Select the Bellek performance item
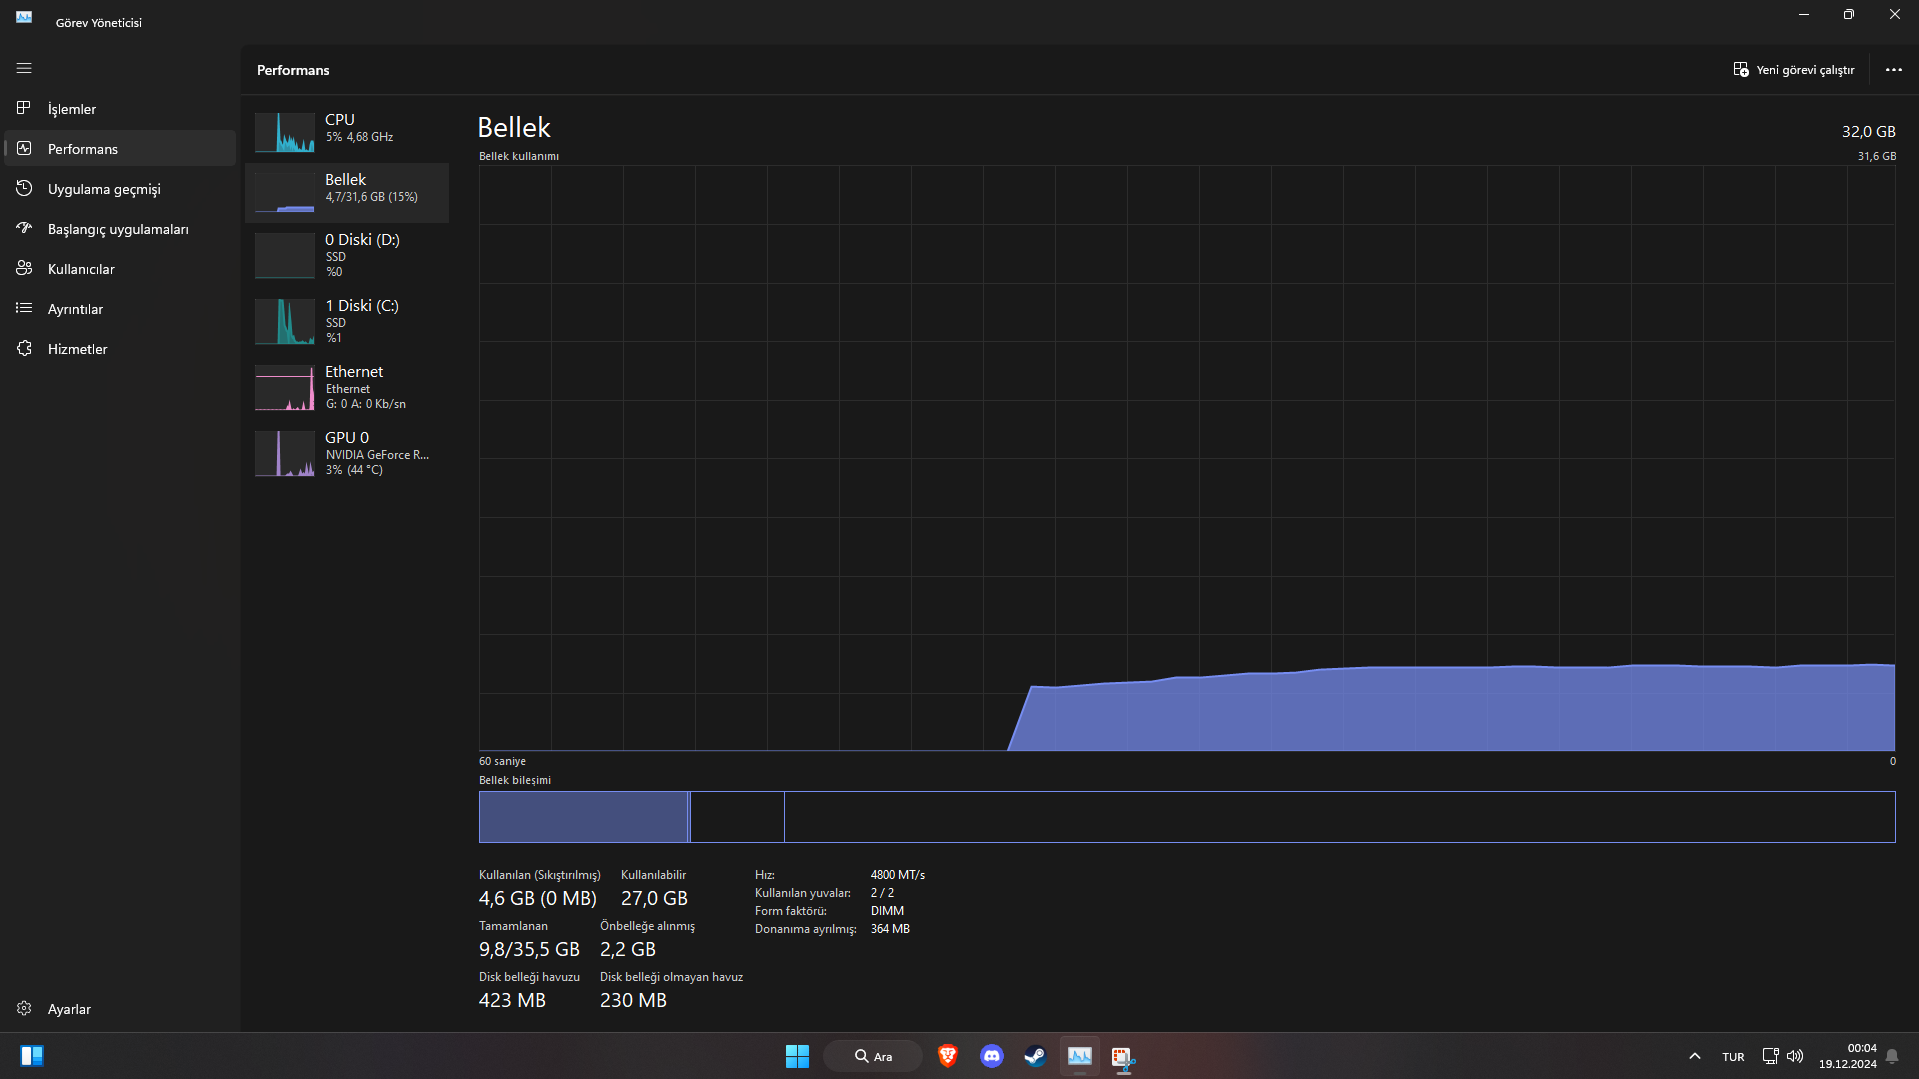The image size is (1919, 1079). tap(347, 191)
